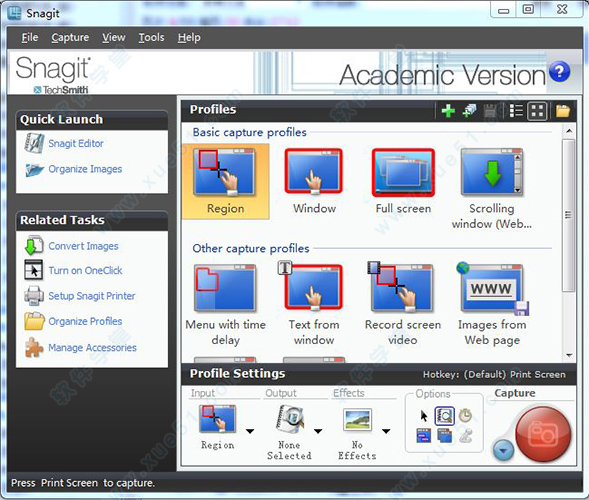The height and width of the screenshot is (500, 589).
Task: Click the profiles scrollbar up arrow
Action: pyautogui.click(x=569, y=131)
